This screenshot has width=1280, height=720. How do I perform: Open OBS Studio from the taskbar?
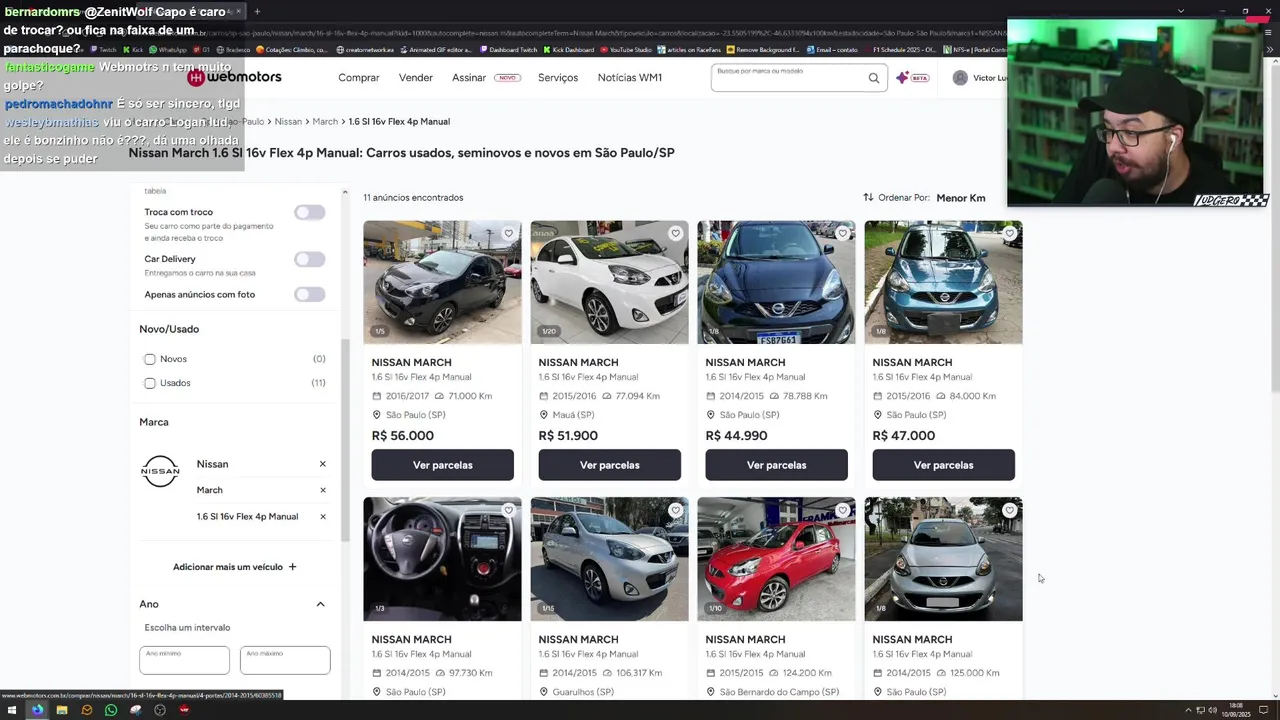(160, 710)
